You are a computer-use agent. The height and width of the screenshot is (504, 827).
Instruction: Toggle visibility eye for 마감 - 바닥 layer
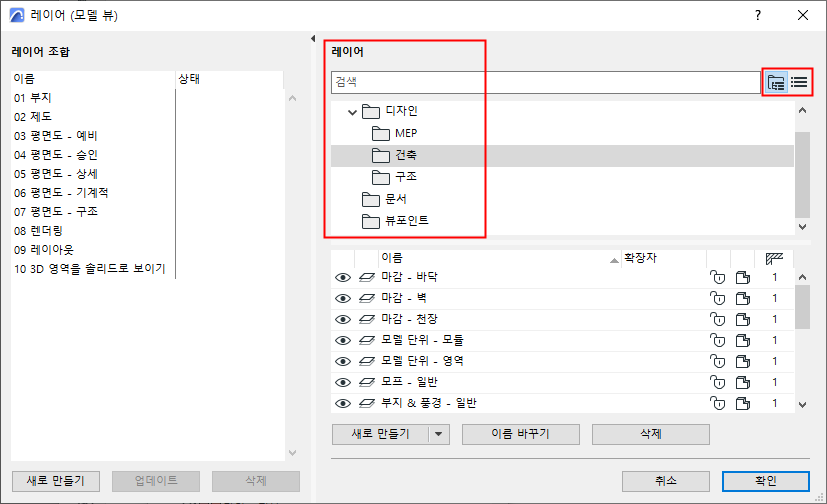pyautogui.click(x=343, y=277)
